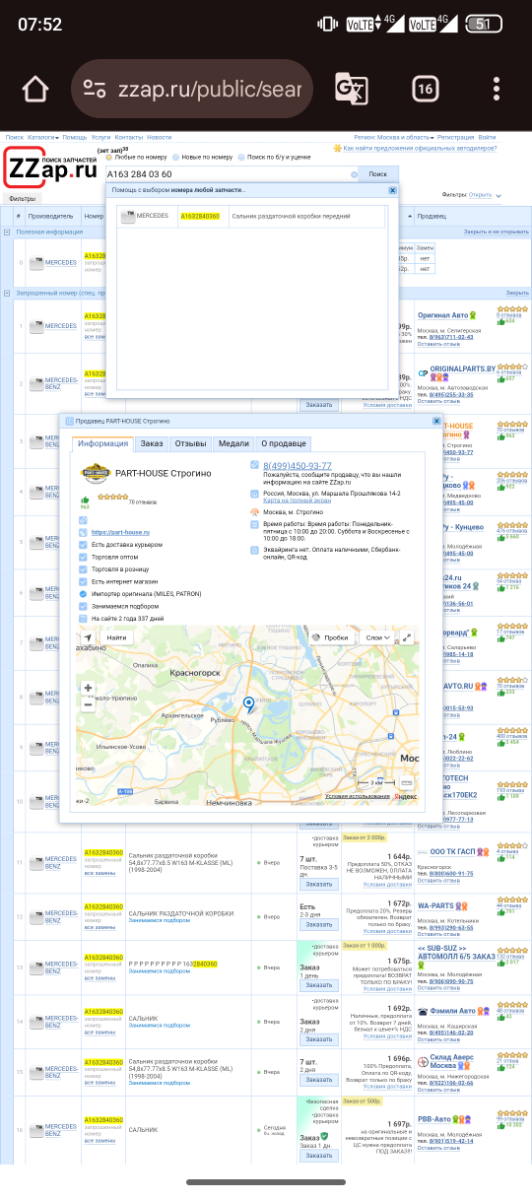This screenshot has height=1200, width=532.
Task: Switch to the "О продавце" tab
Action: (284, 444)
